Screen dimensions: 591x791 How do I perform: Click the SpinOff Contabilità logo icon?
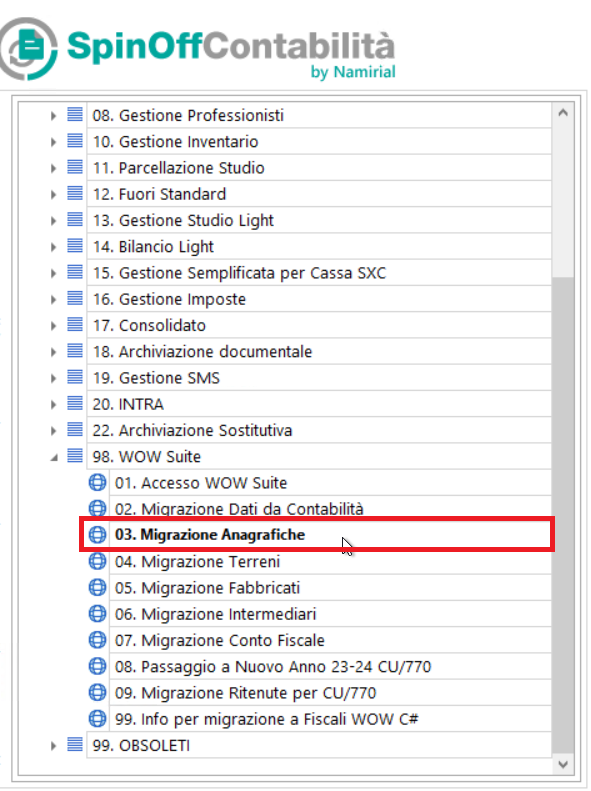pos(28,48)
